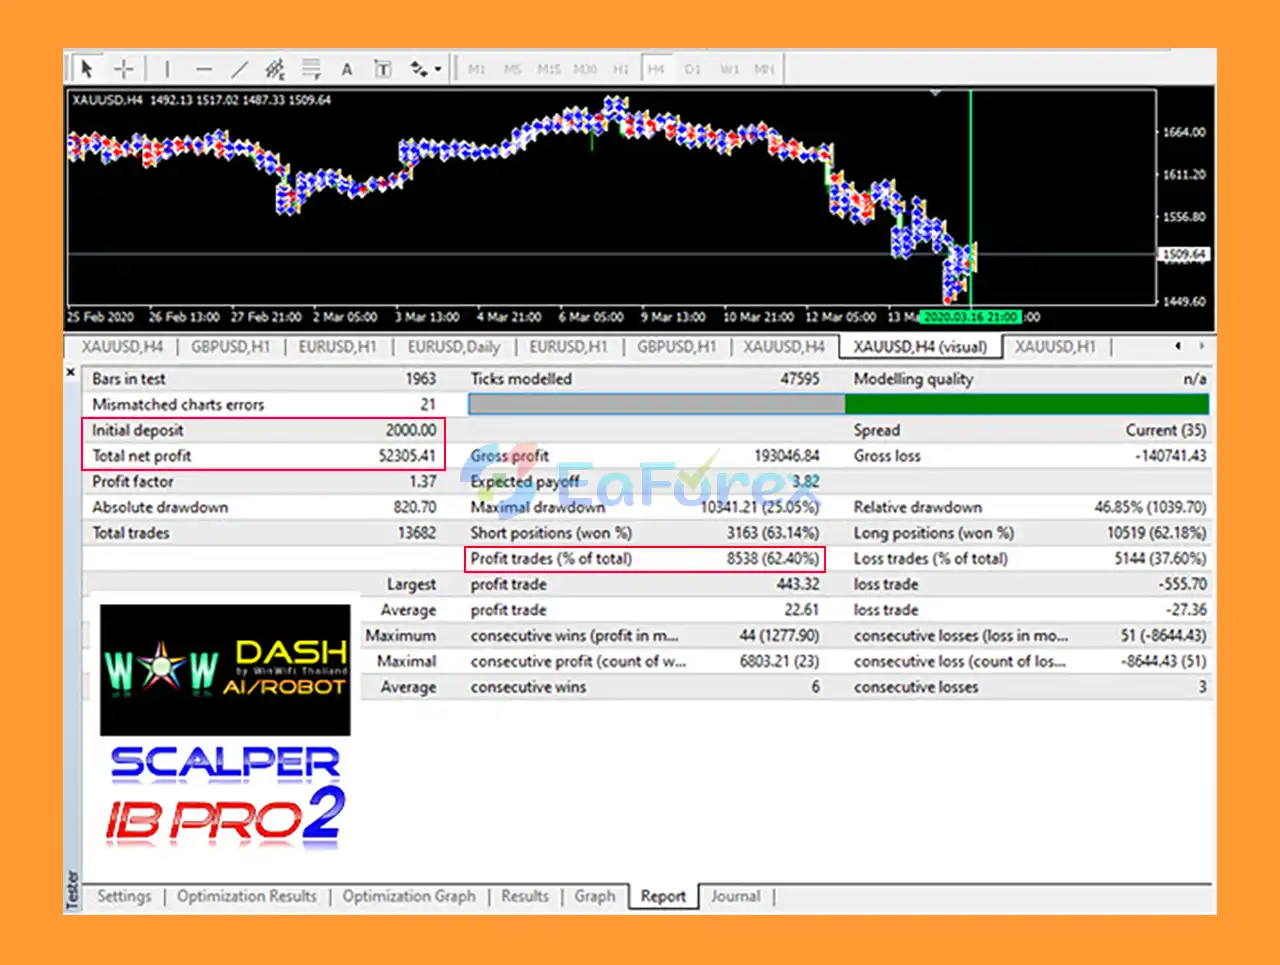This screenshot has height=965, width=1280.
Task: Activate the crosshair tool
Action: point(124,69)
